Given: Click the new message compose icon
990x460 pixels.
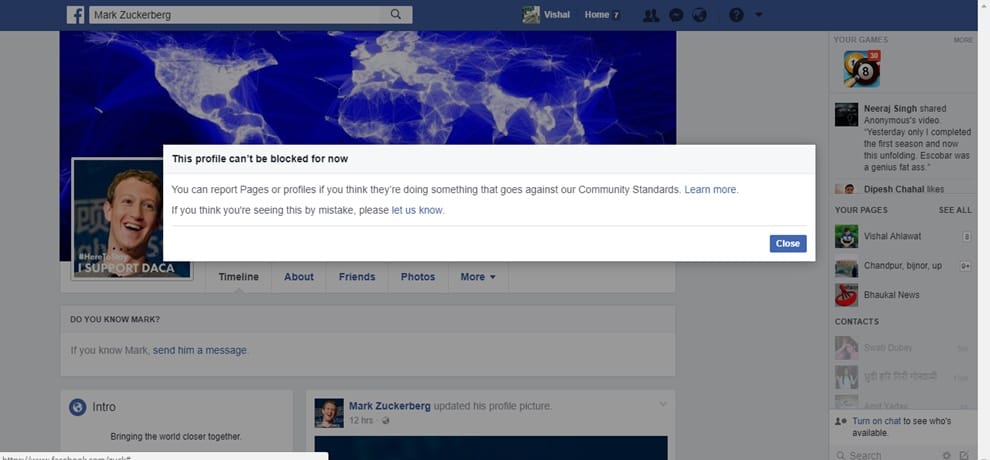Looking at the screenshot, I should tap(963, 454).
